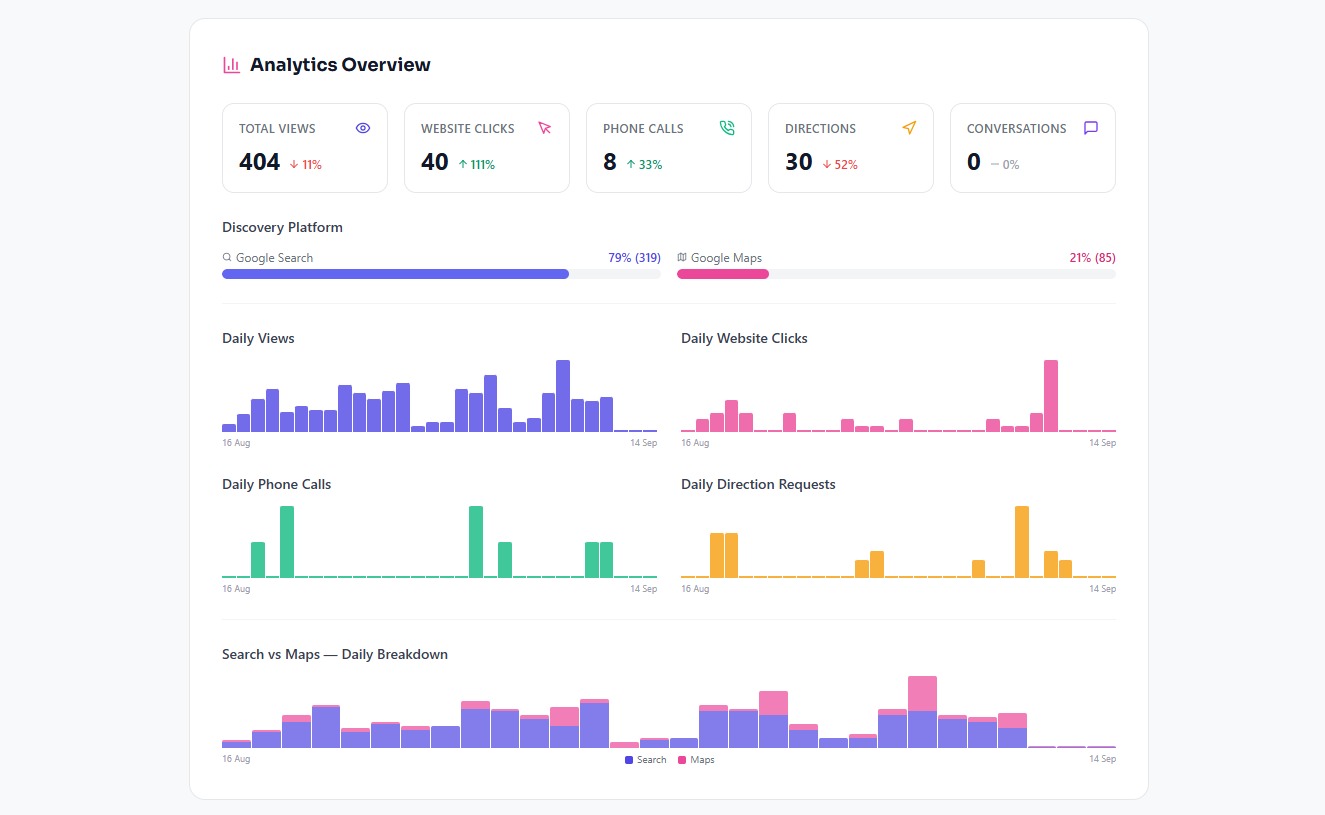Viewport: 1325px width, 815px height.
Task: Open the Phone Calls card
Action: [x=669, y=148]
